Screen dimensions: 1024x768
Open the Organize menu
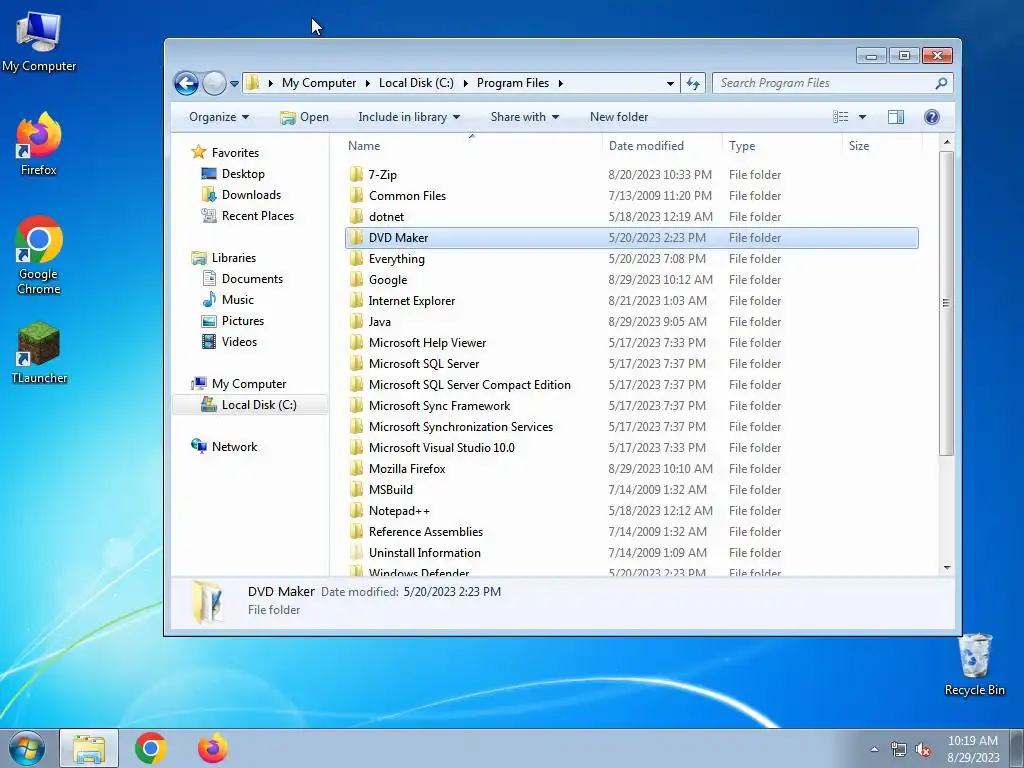[219, 117]
